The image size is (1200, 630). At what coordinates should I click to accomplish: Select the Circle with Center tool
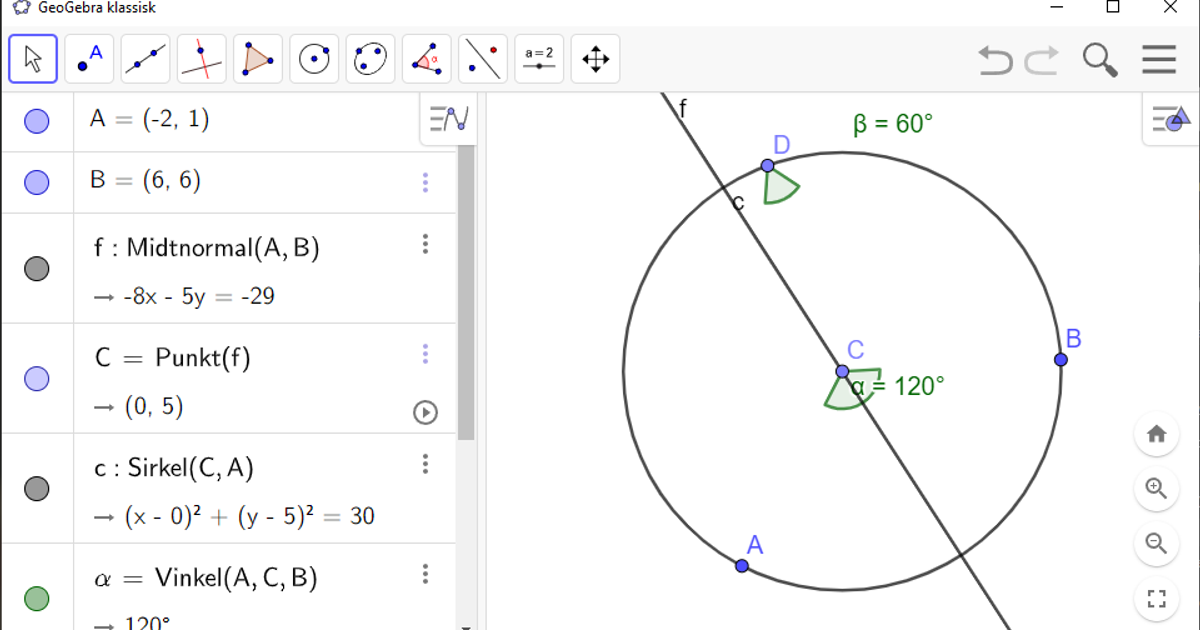(313, 58)
